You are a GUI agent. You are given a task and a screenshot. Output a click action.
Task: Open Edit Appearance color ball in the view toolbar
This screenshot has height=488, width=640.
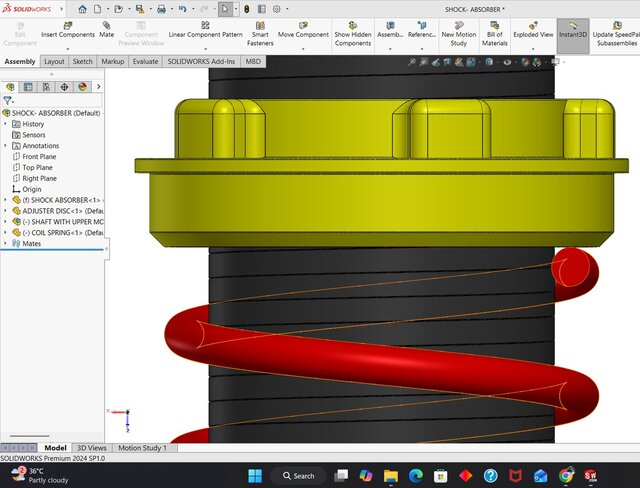click(x=525, y=62)
